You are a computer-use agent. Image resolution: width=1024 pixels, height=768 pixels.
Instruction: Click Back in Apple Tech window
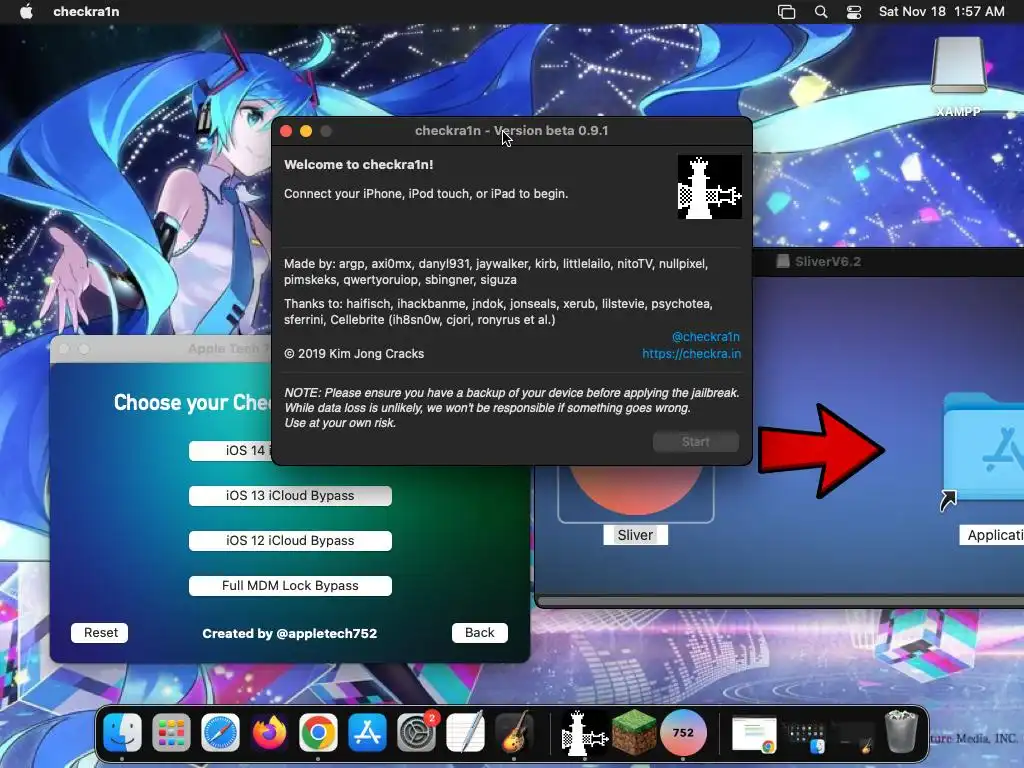479,633
